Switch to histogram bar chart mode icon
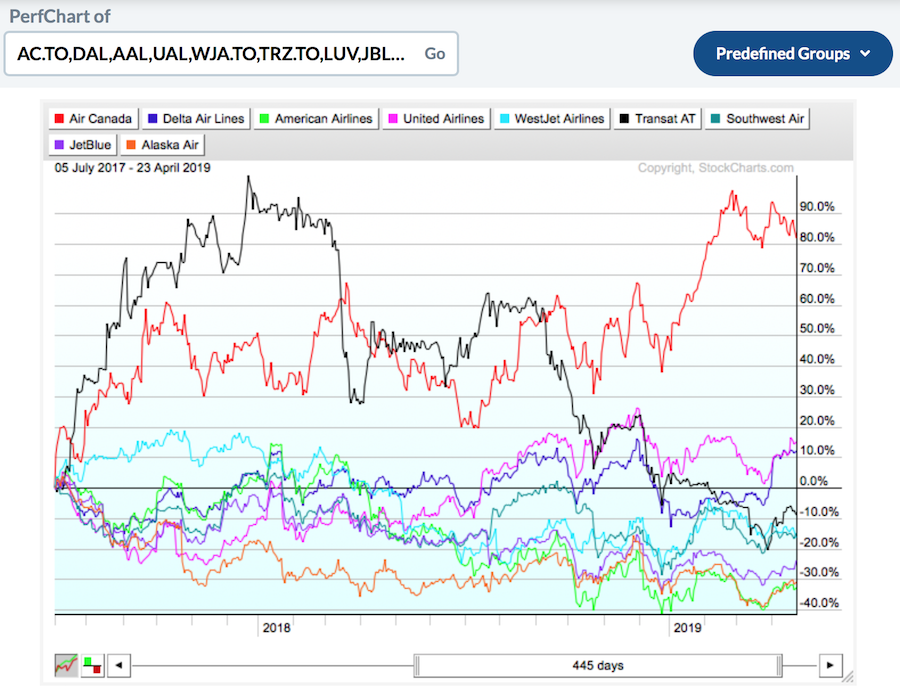 click(x=92, y=664)
